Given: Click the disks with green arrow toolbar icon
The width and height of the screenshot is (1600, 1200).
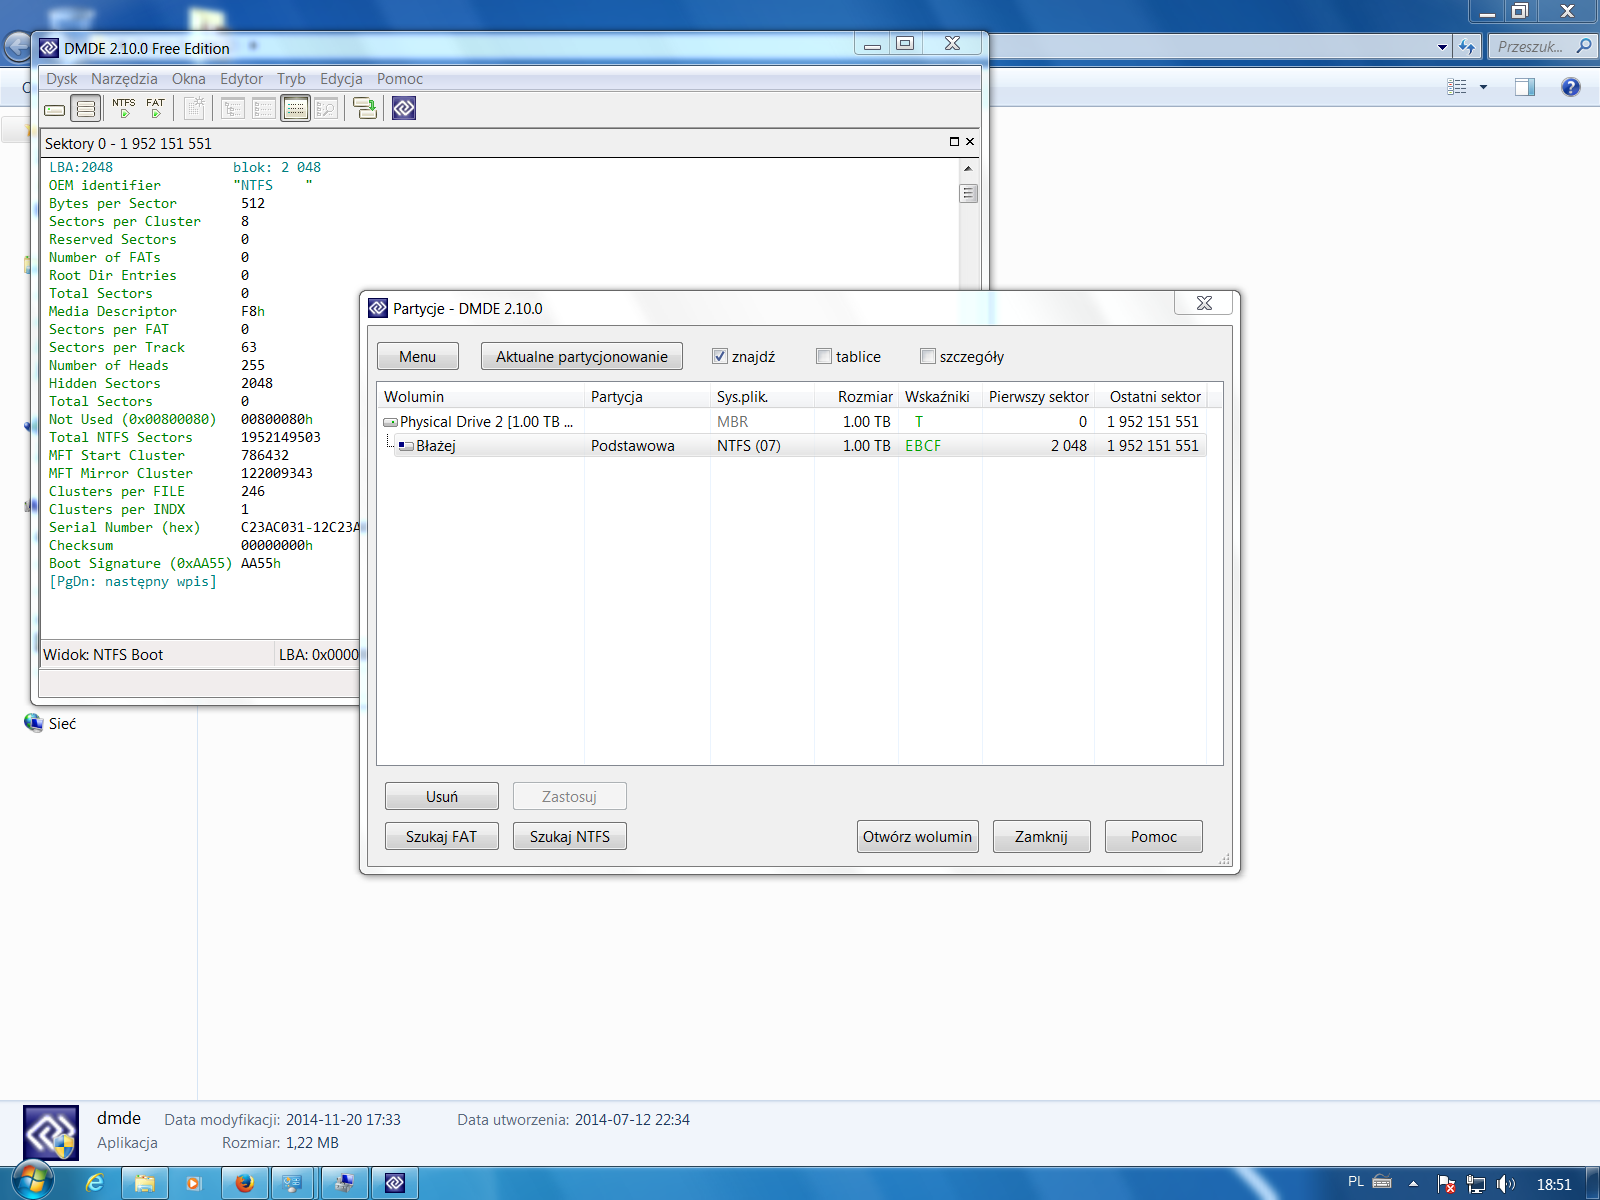Looking at the screenshot, I should click(x=366, y=108).
